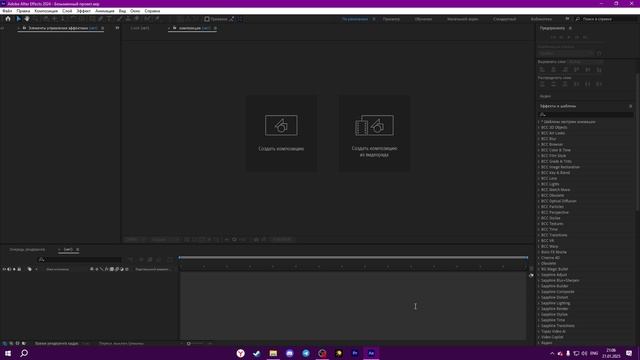Click the zoom slider knob below the timeline

189,344
